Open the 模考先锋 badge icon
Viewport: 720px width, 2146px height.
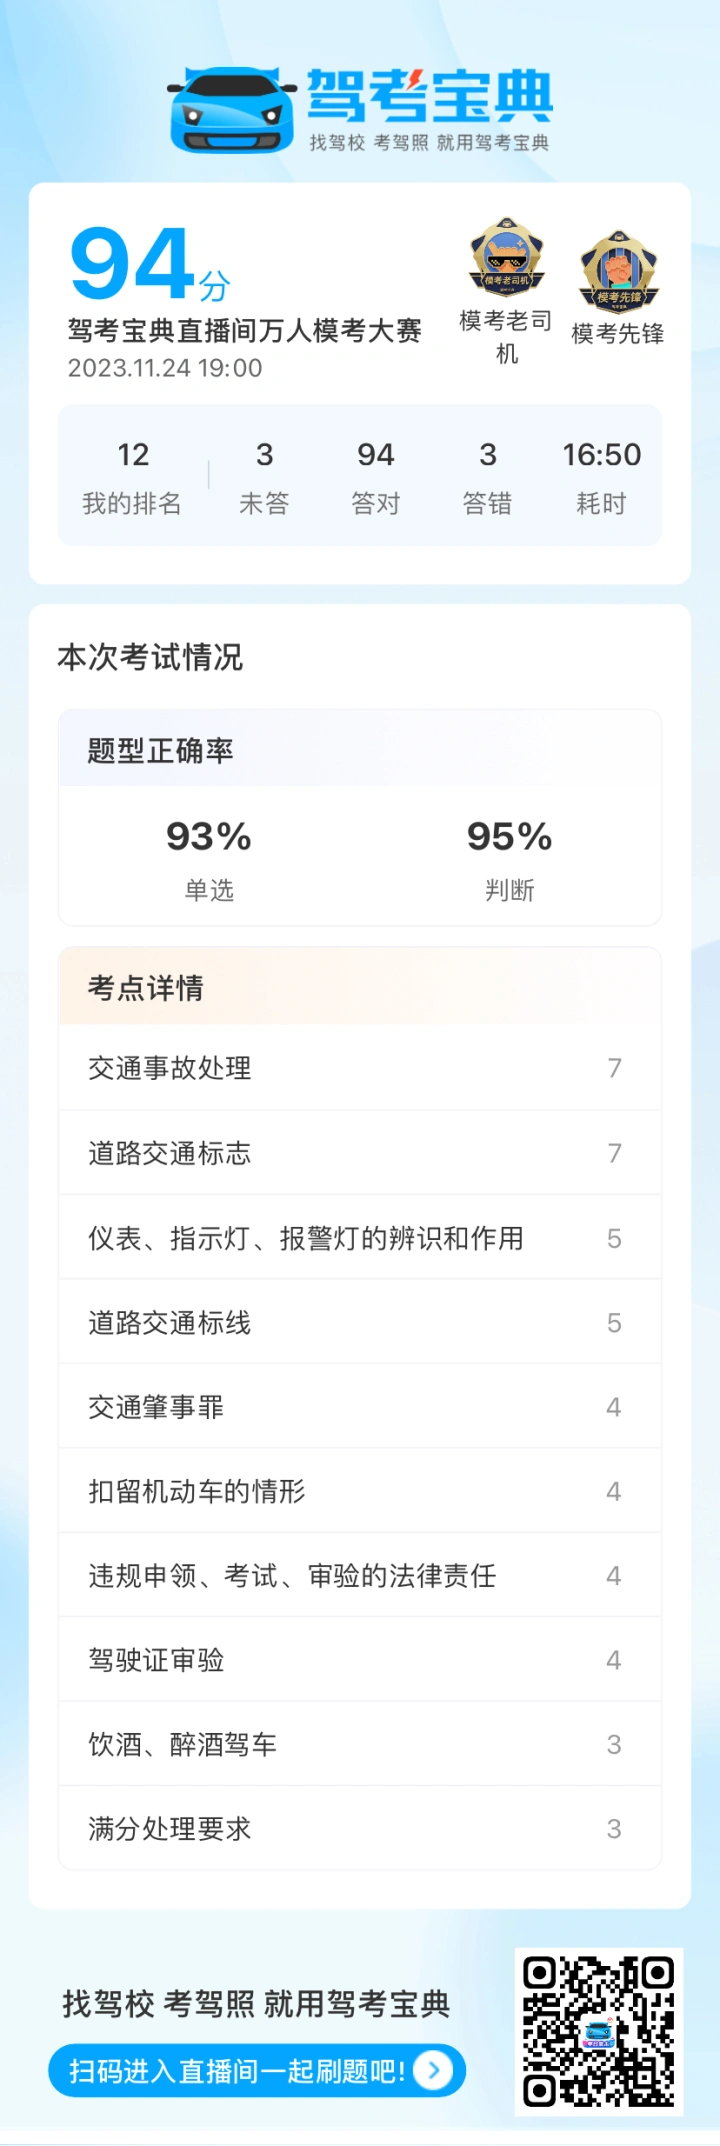click(x=618, y=270)
